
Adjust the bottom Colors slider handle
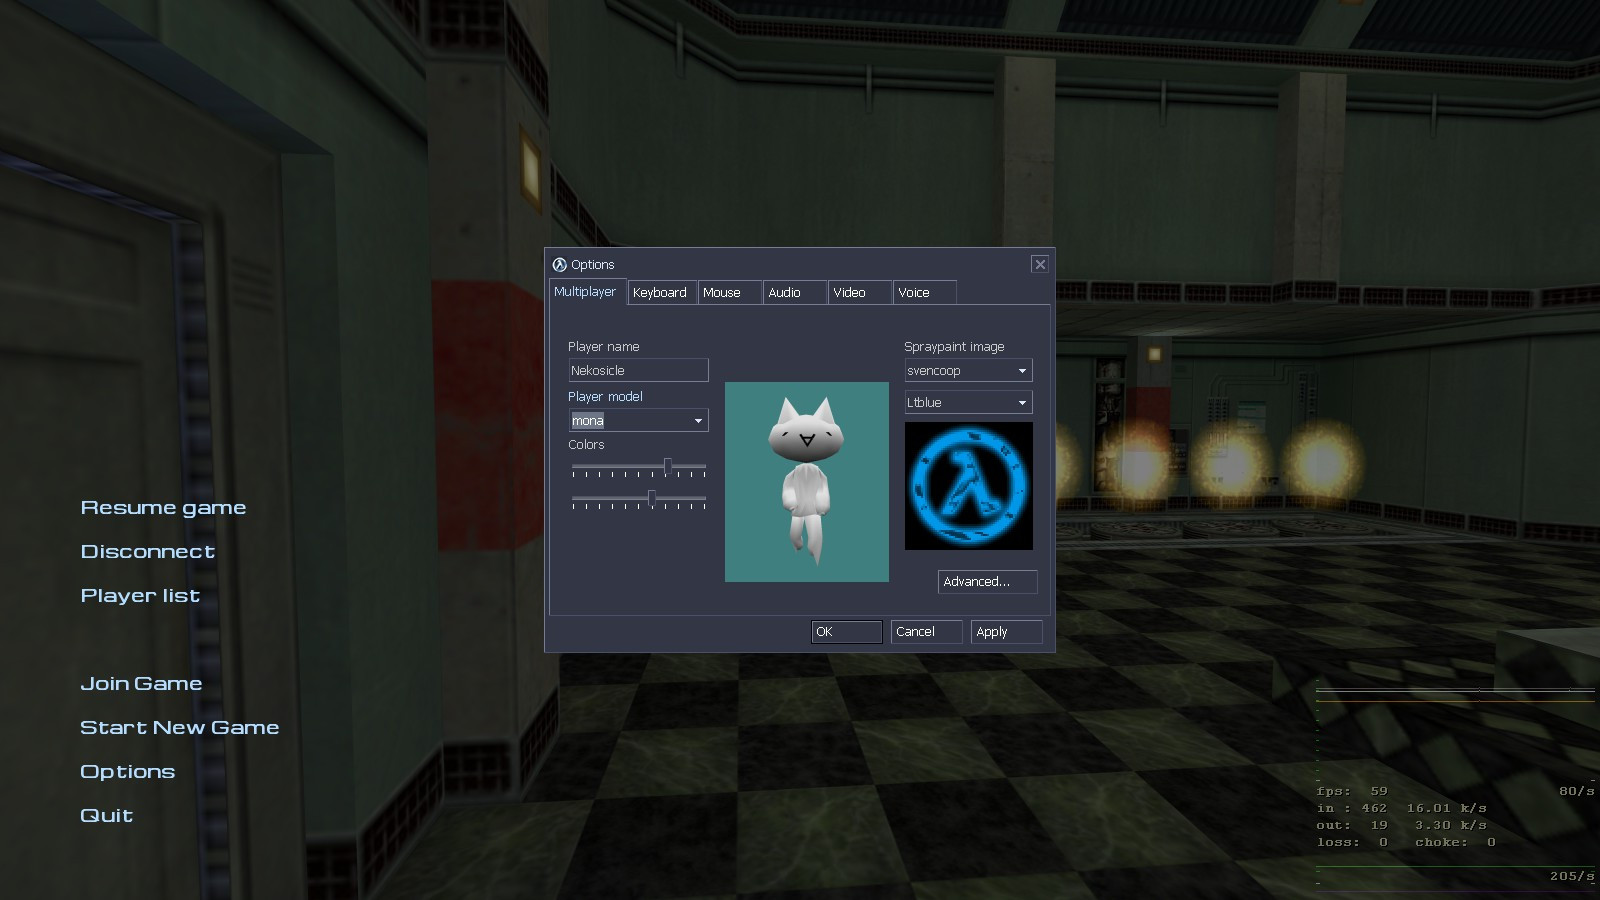[653, 499]
